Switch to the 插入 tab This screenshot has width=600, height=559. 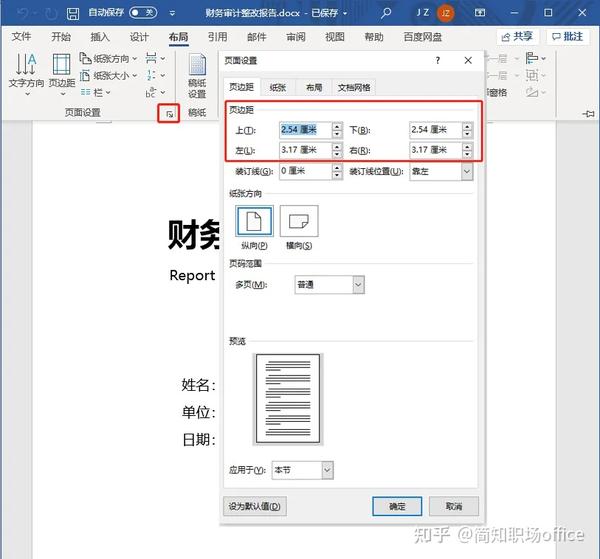100,37
